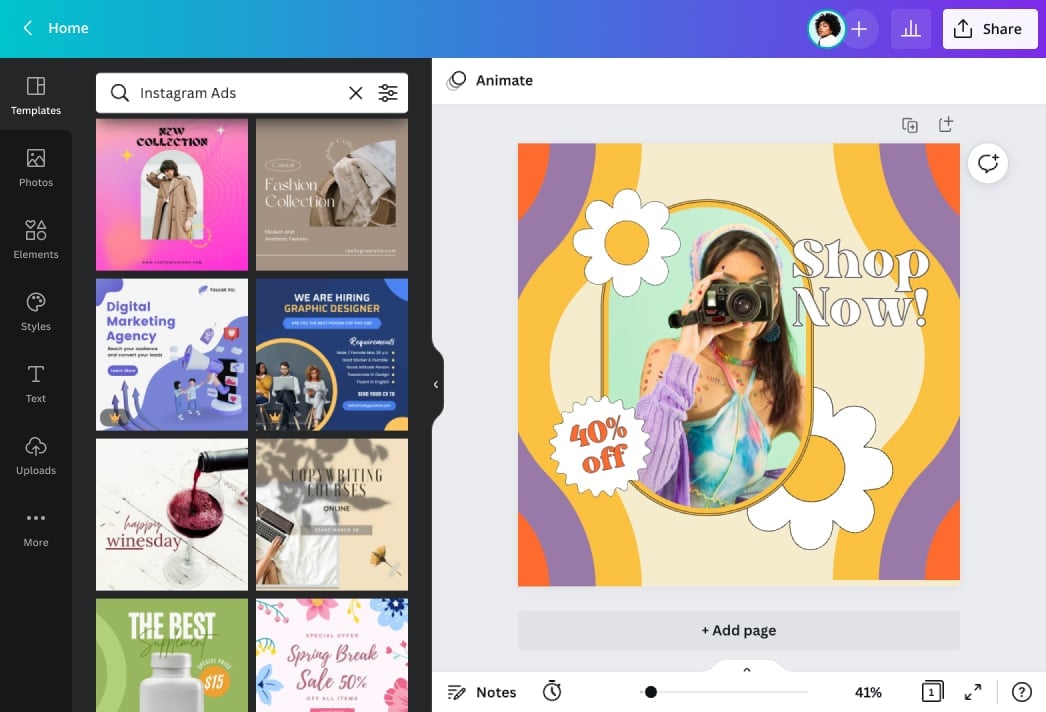Enter fullscreen view
1046x712 pixels.
point(972,691)
